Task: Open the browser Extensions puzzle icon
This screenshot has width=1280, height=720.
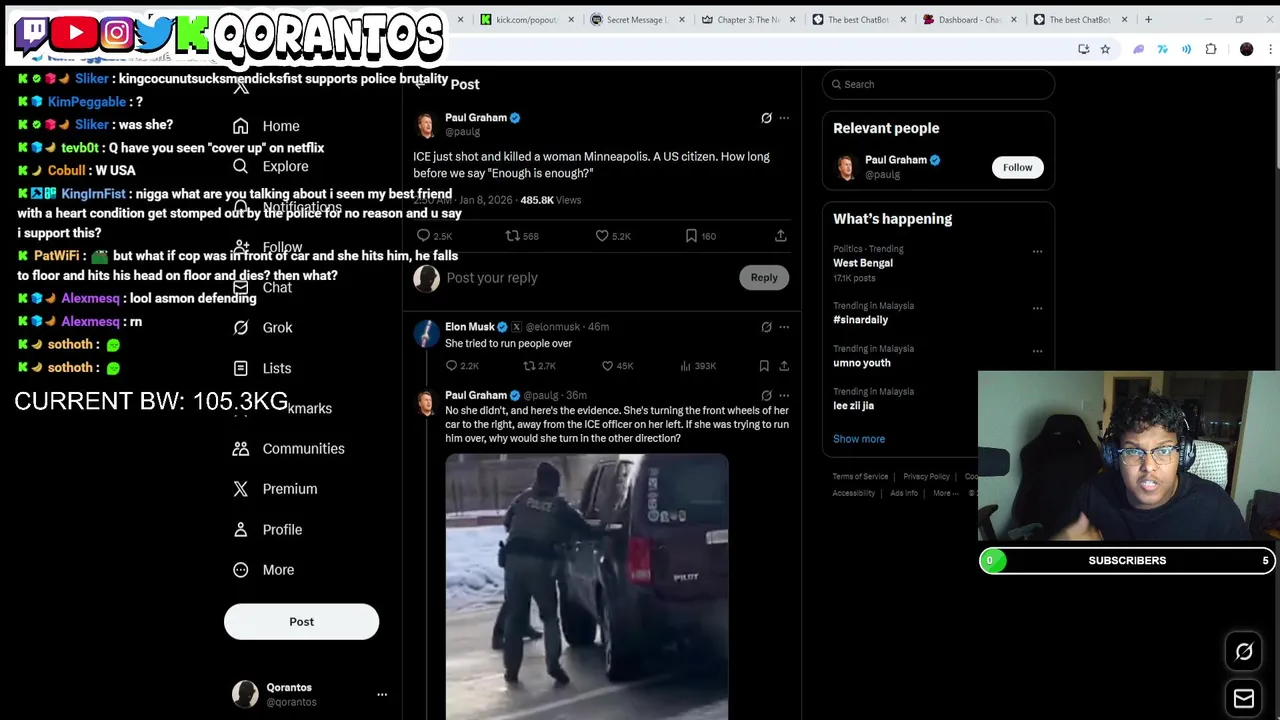Action: 1211,49
